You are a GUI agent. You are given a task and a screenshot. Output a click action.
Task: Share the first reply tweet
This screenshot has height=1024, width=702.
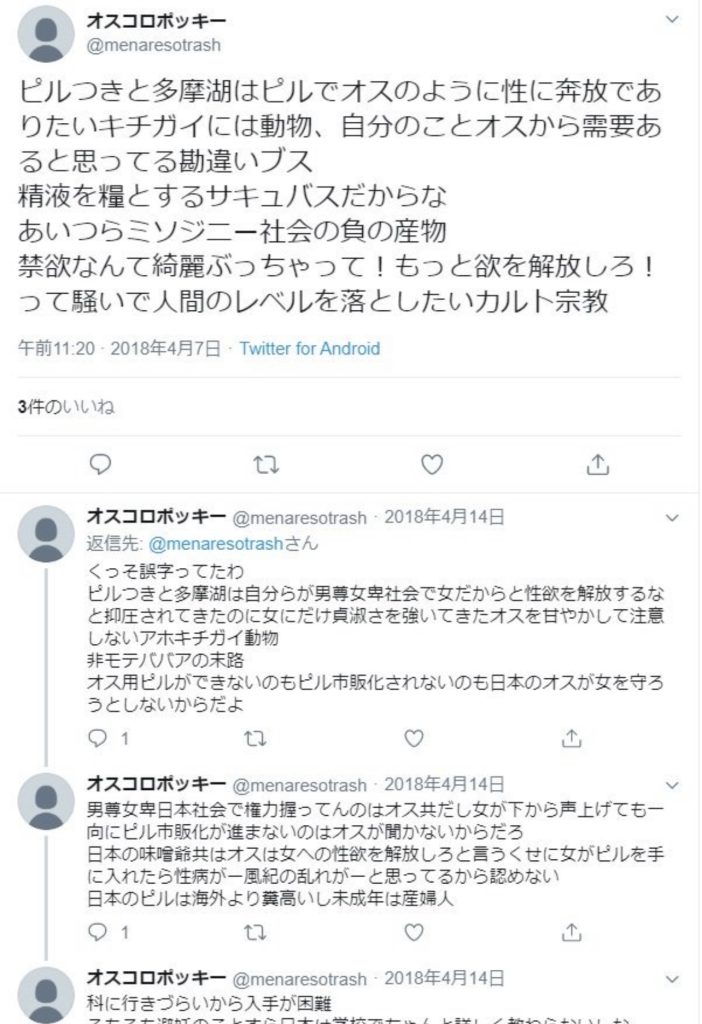[x=572, y=739]
